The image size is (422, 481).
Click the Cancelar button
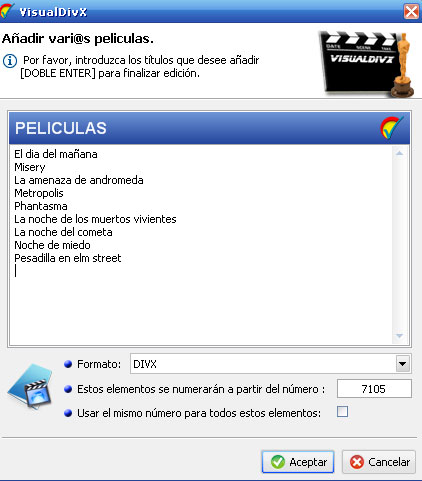pos(379,462)
